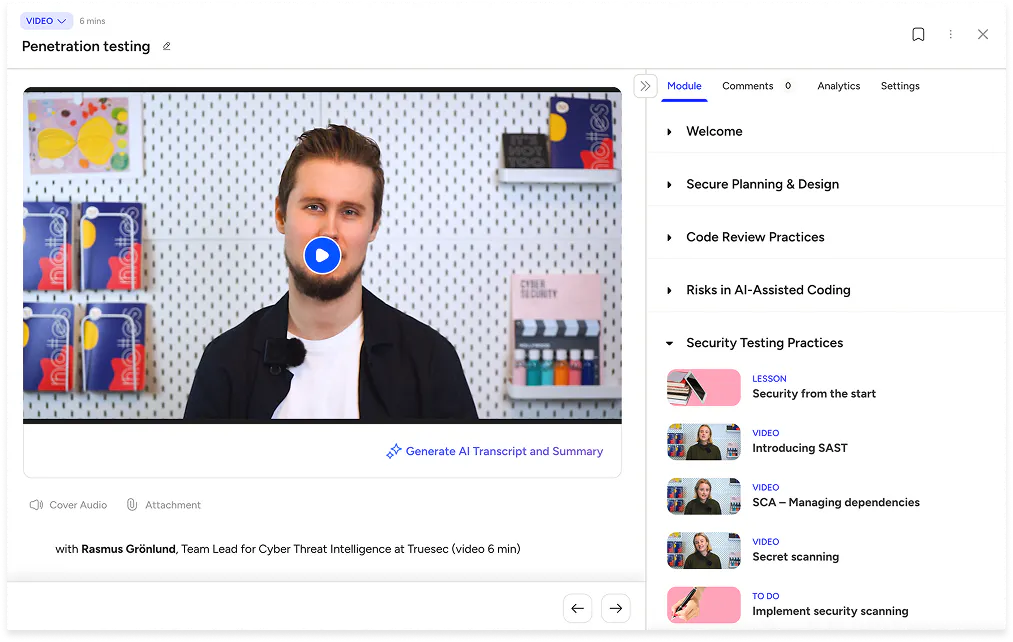Click Cover Audio option
The height and width of the screenshot is (642, 1013).
click(68, 505)
